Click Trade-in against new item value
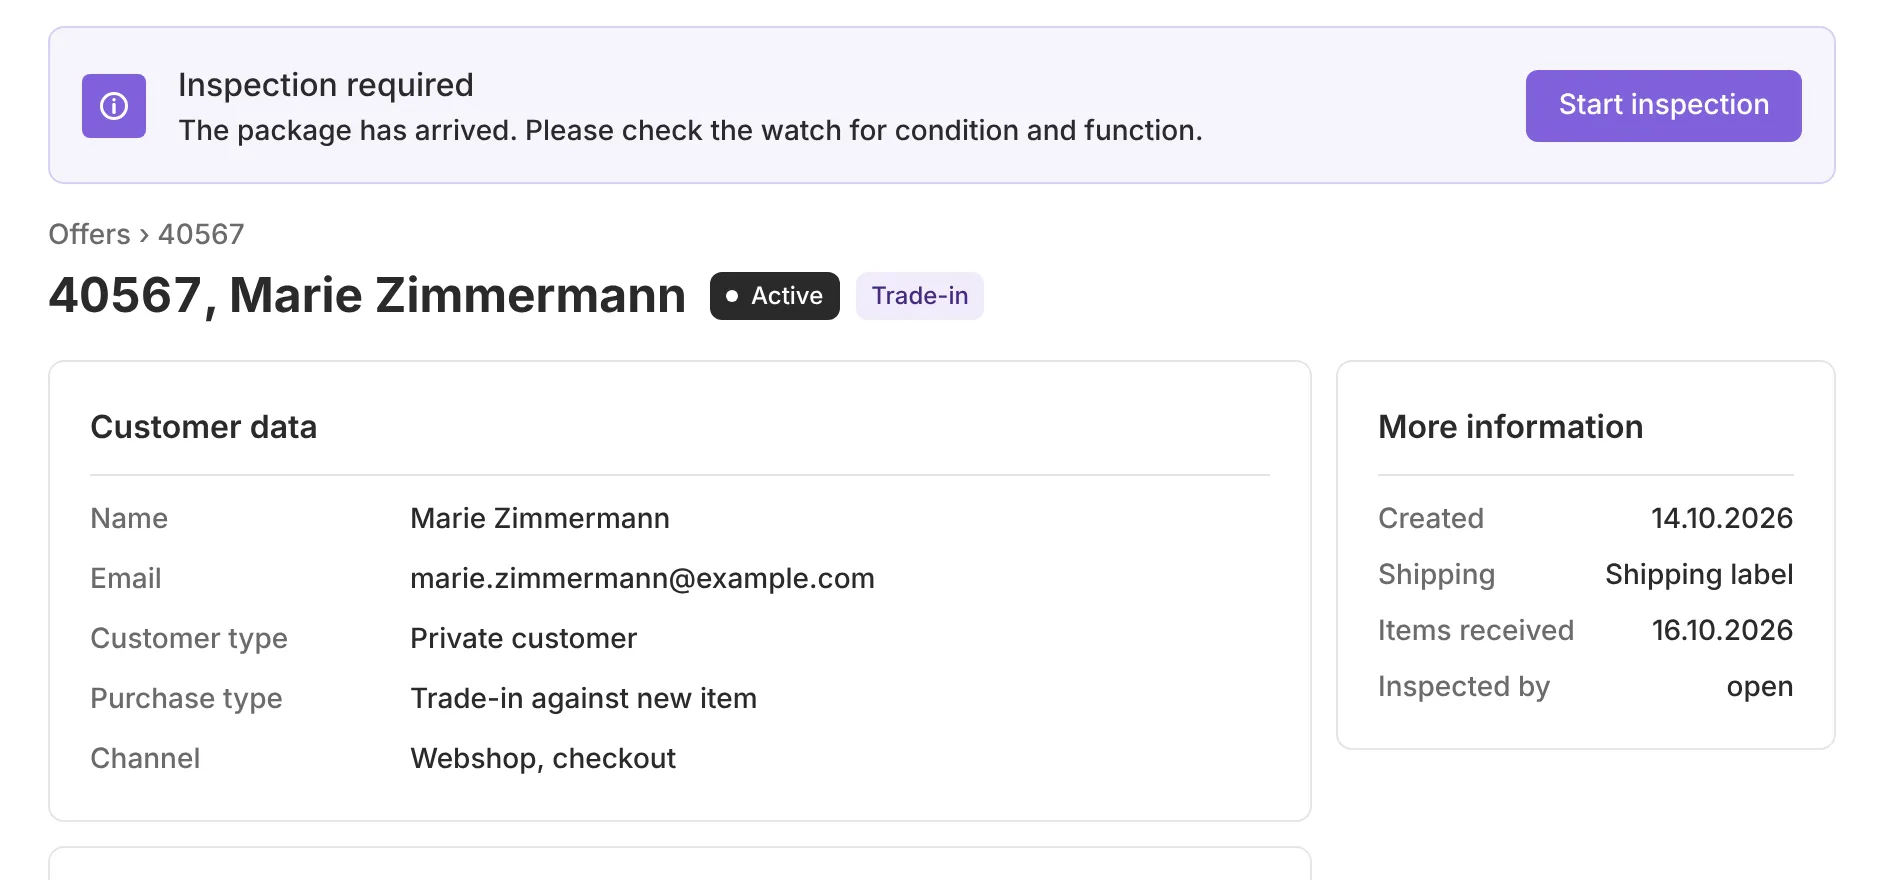This screenshot has width=1884, height=880. [583, 698]
